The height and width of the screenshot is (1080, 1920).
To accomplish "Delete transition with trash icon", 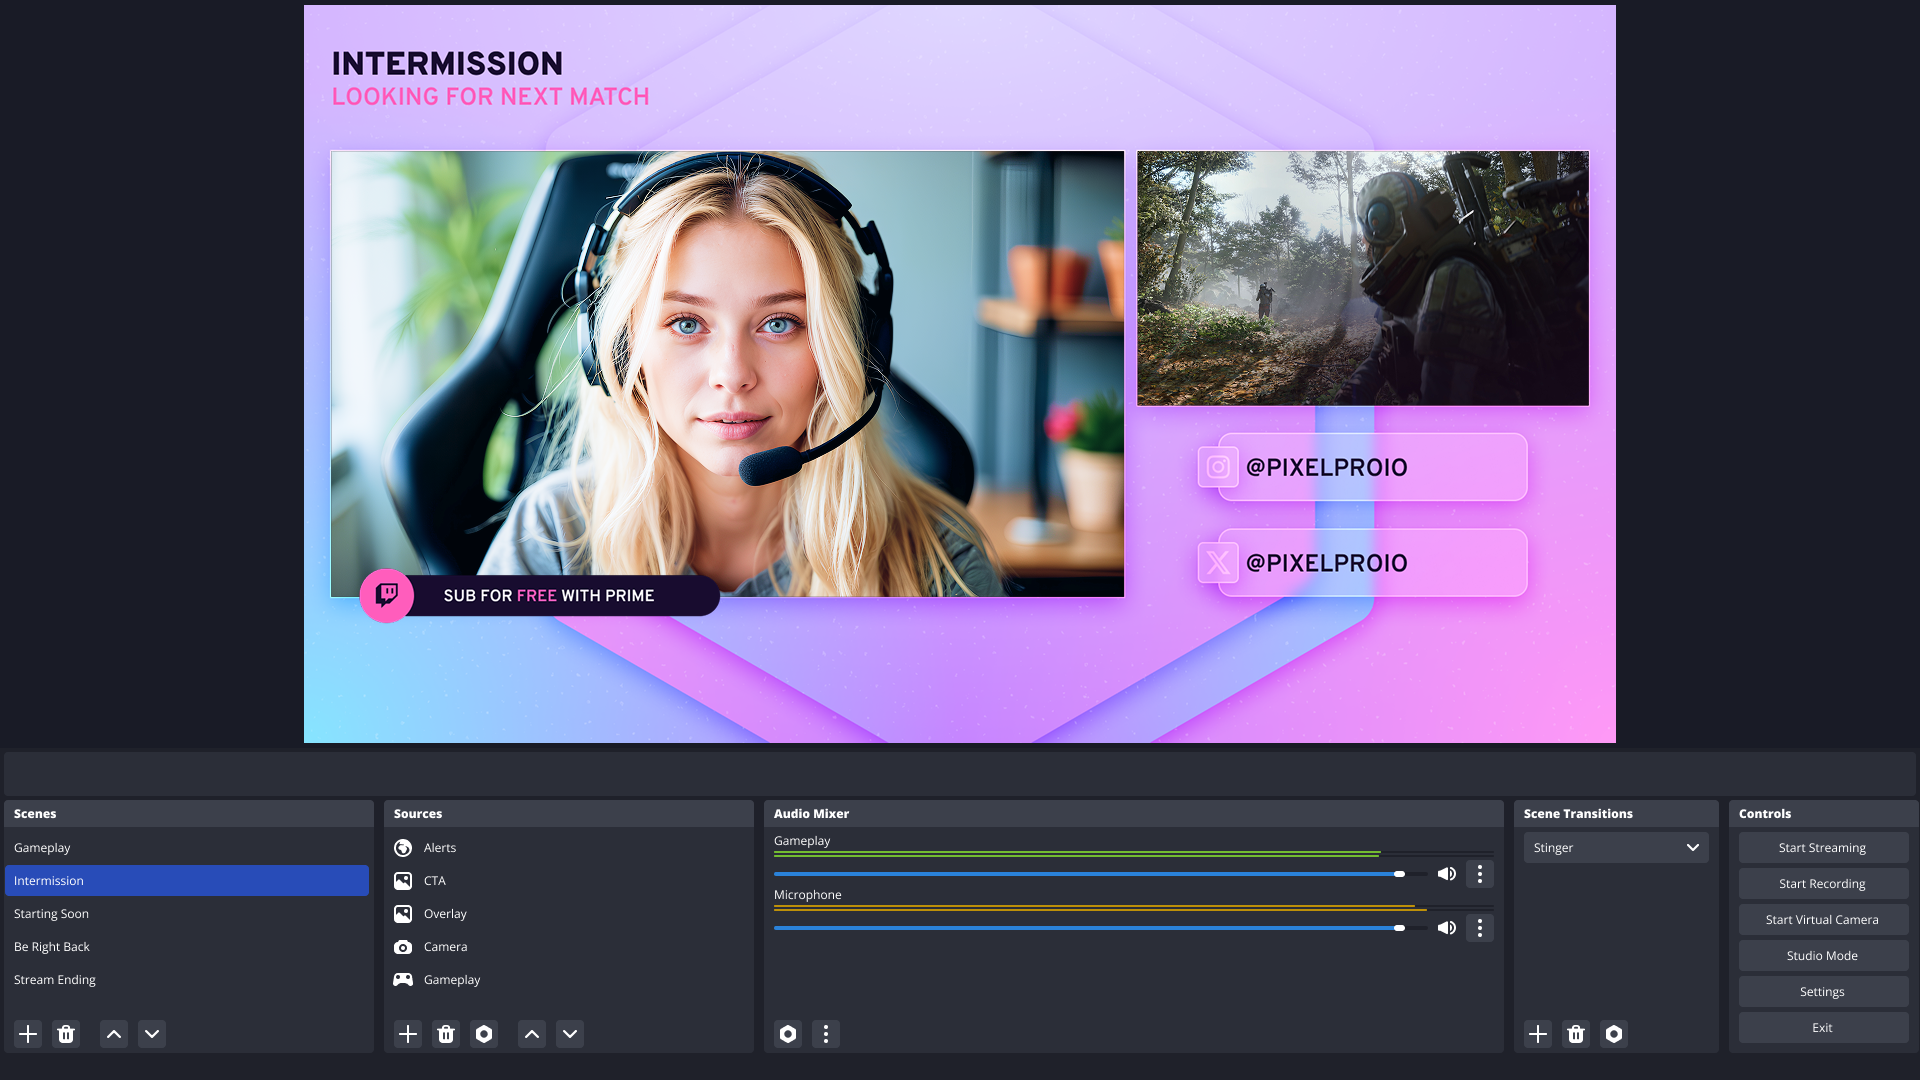I will 1576,1034.
